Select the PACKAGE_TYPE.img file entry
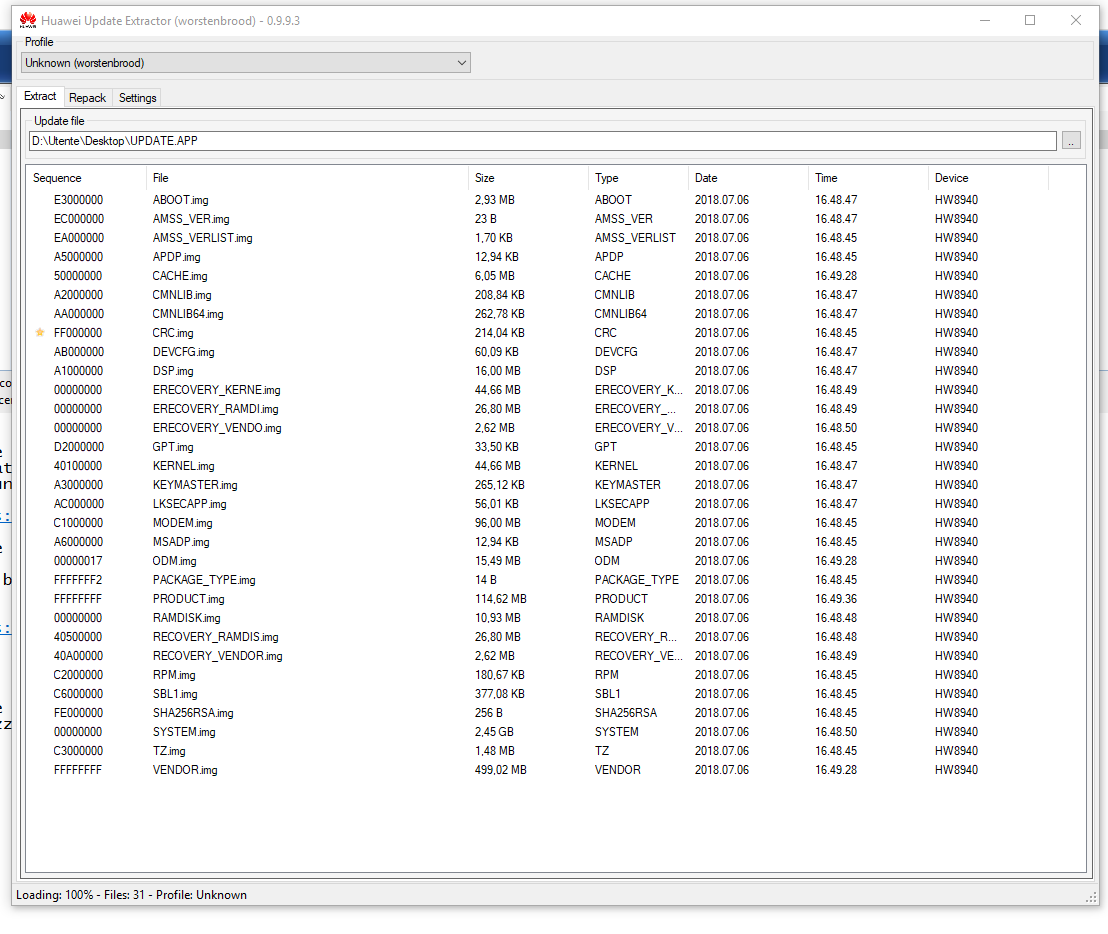Viewport: 1108px width, 934px height. 204,581
